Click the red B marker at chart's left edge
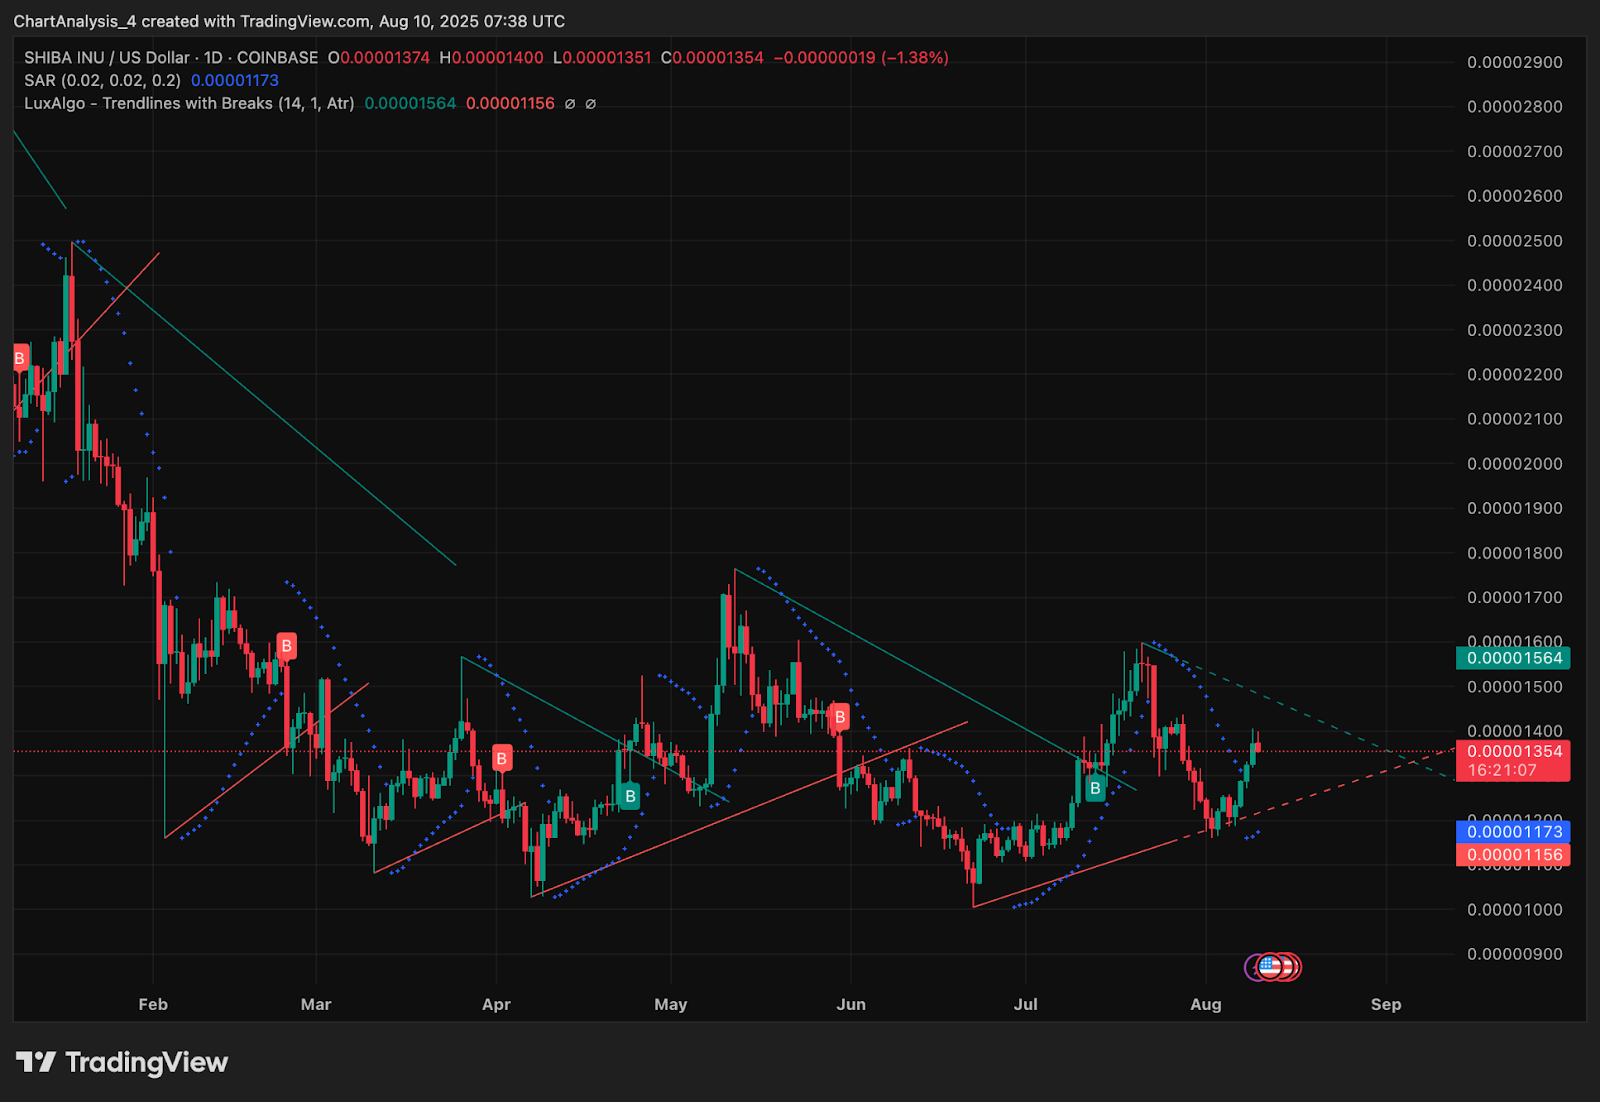 point(20,358)
